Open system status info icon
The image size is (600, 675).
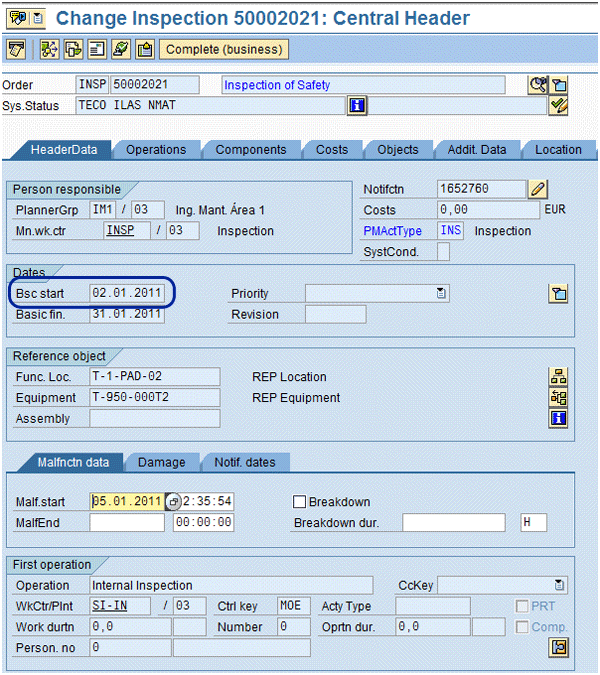pos(356,106)
